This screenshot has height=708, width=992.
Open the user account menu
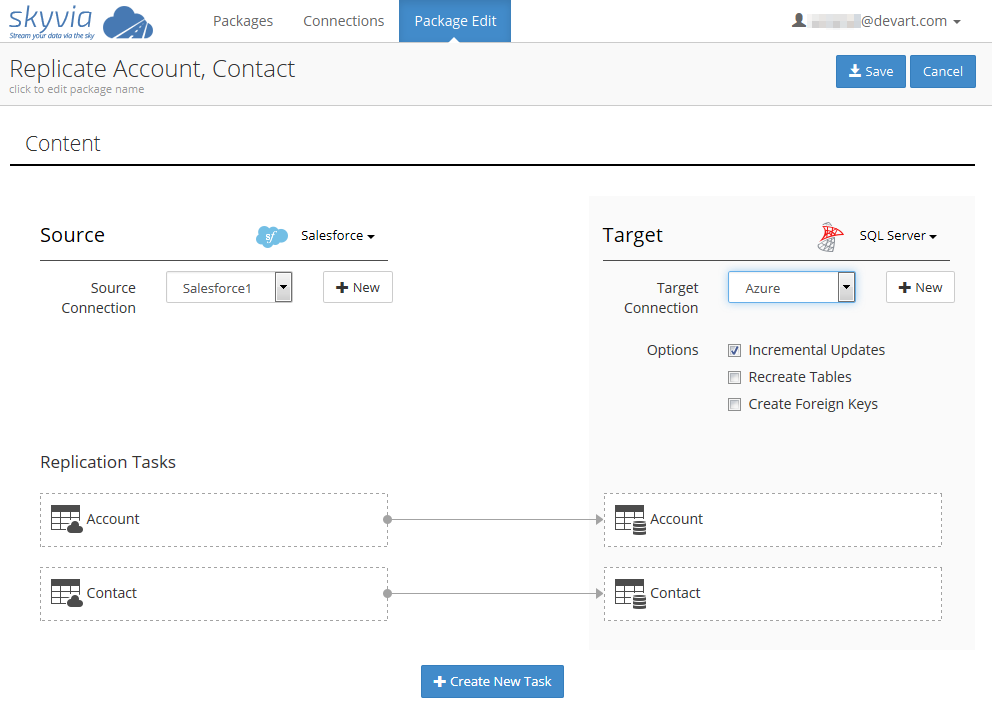click(876, 21)
